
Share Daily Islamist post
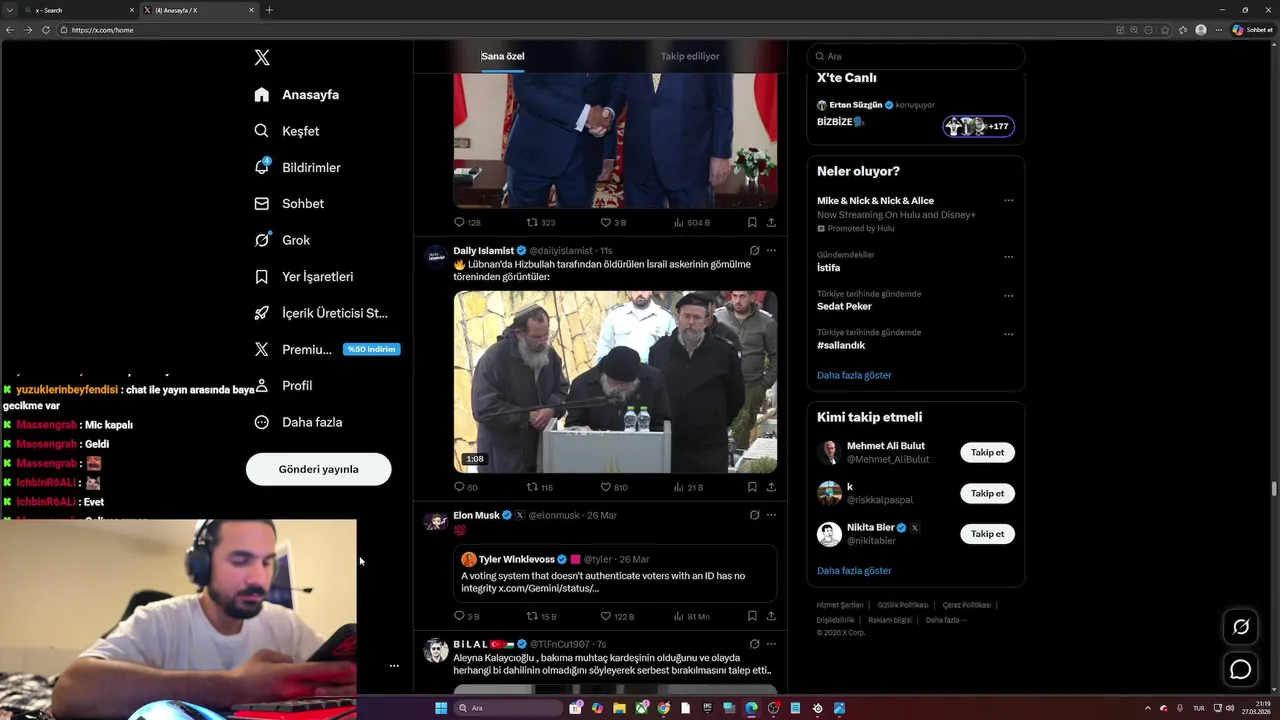tap(771, 487)
